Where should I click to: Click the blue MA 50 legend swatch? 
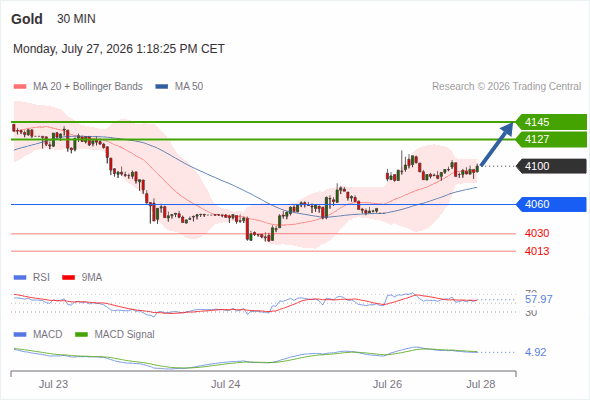(161, 87)
